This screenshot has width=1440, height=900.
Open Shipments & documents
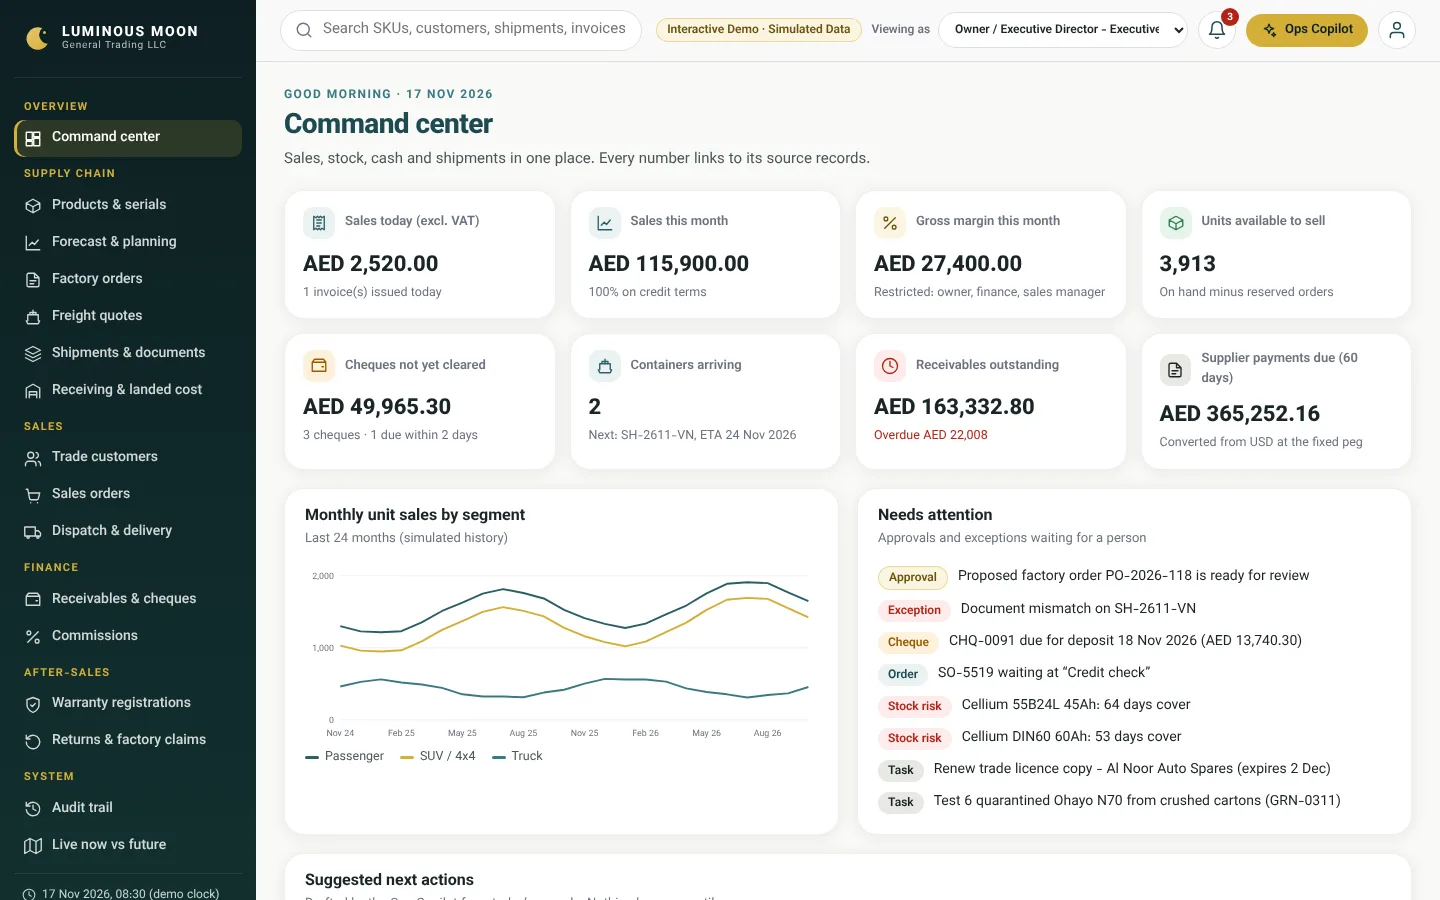pyautogui.click(x=128, y=353)
